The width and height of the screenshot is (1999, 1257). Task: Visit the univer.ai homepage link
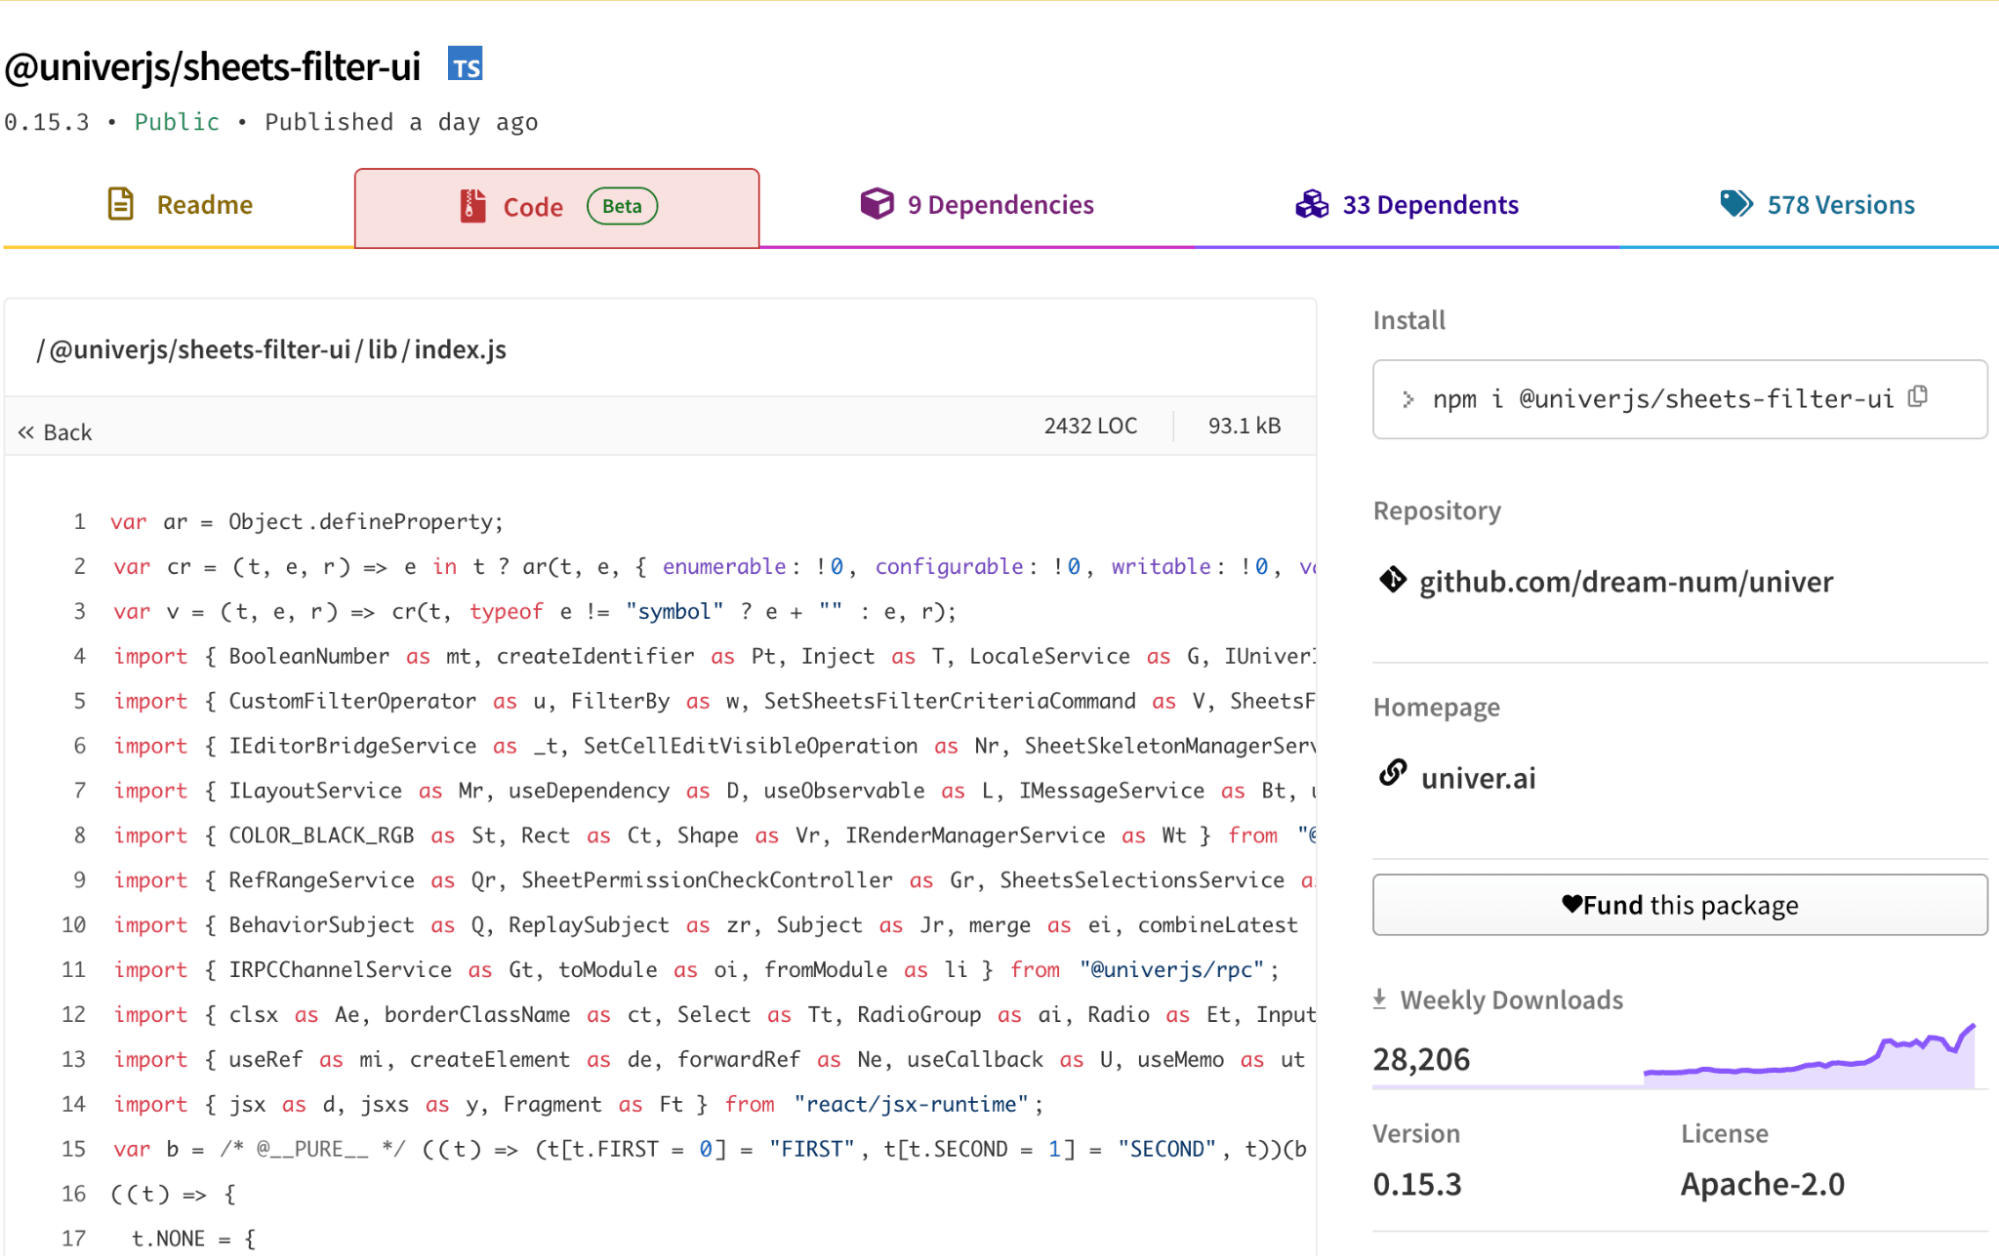click(x=1478, y=777)
